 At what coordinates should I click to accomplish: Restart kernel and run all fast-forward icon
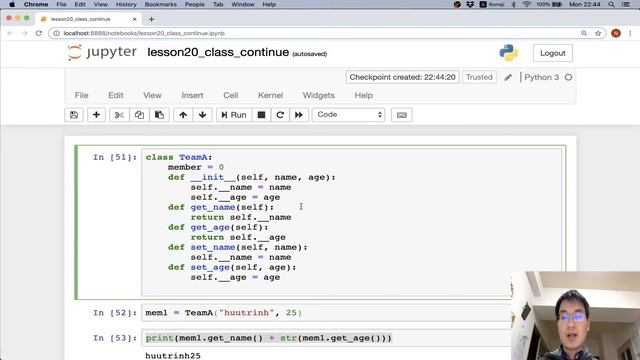point(299,115)
